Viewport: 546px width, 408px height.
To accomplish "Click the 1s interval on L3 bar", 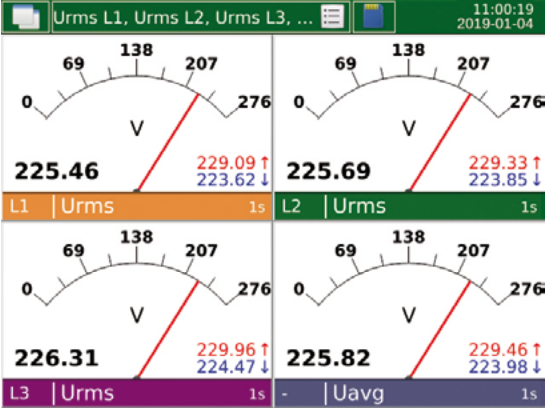I will [257, 394].
